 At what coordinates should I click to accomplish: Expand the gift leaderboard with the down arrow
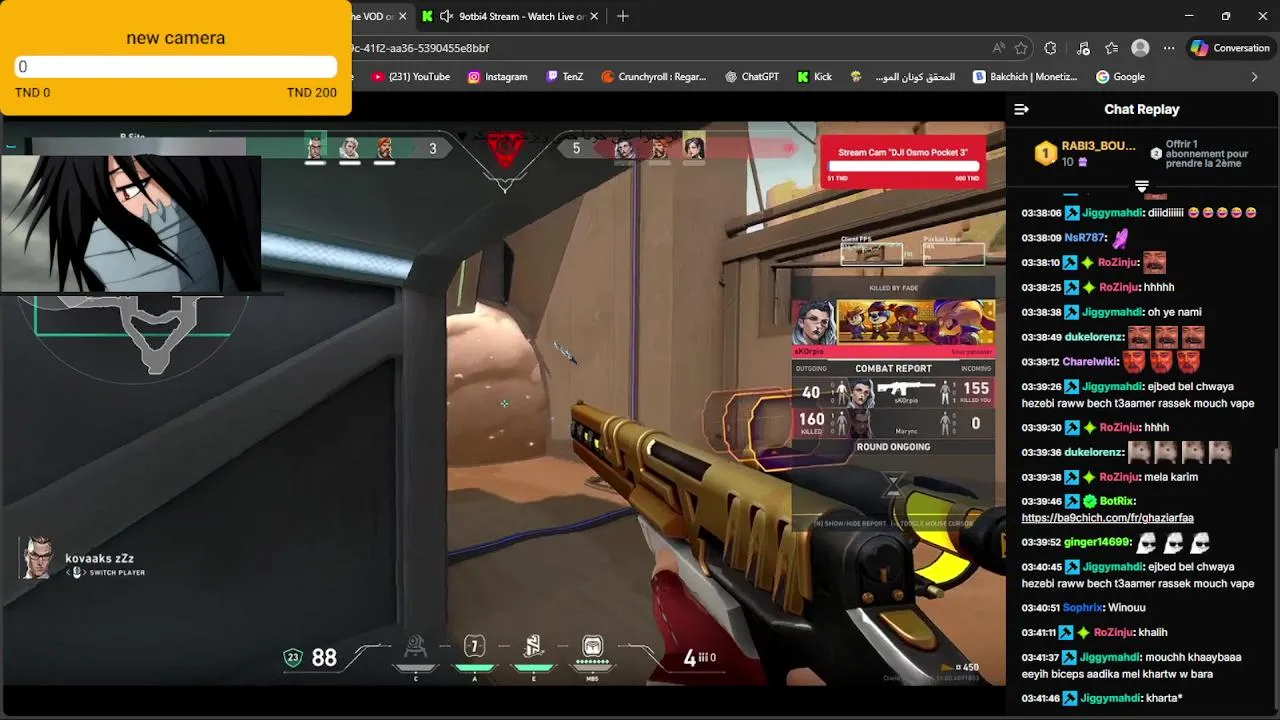1141,186
